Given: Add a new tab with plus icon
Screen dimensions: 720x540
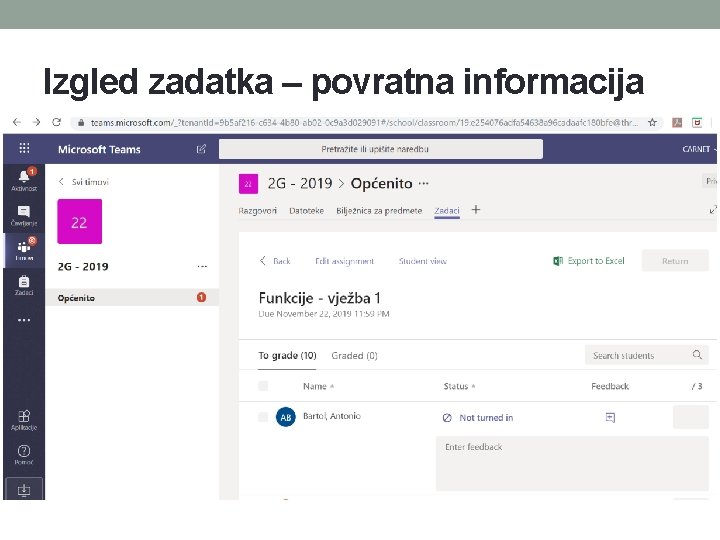Looking at the screenshot, I should click(x=476, y=210).
